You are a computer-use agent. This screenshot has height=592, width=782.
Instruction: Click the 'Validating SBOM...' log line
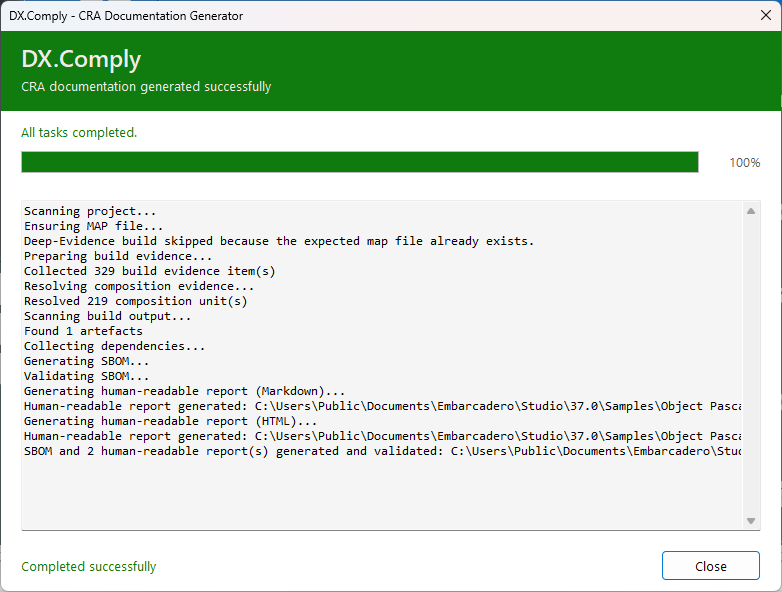(86, 376)
